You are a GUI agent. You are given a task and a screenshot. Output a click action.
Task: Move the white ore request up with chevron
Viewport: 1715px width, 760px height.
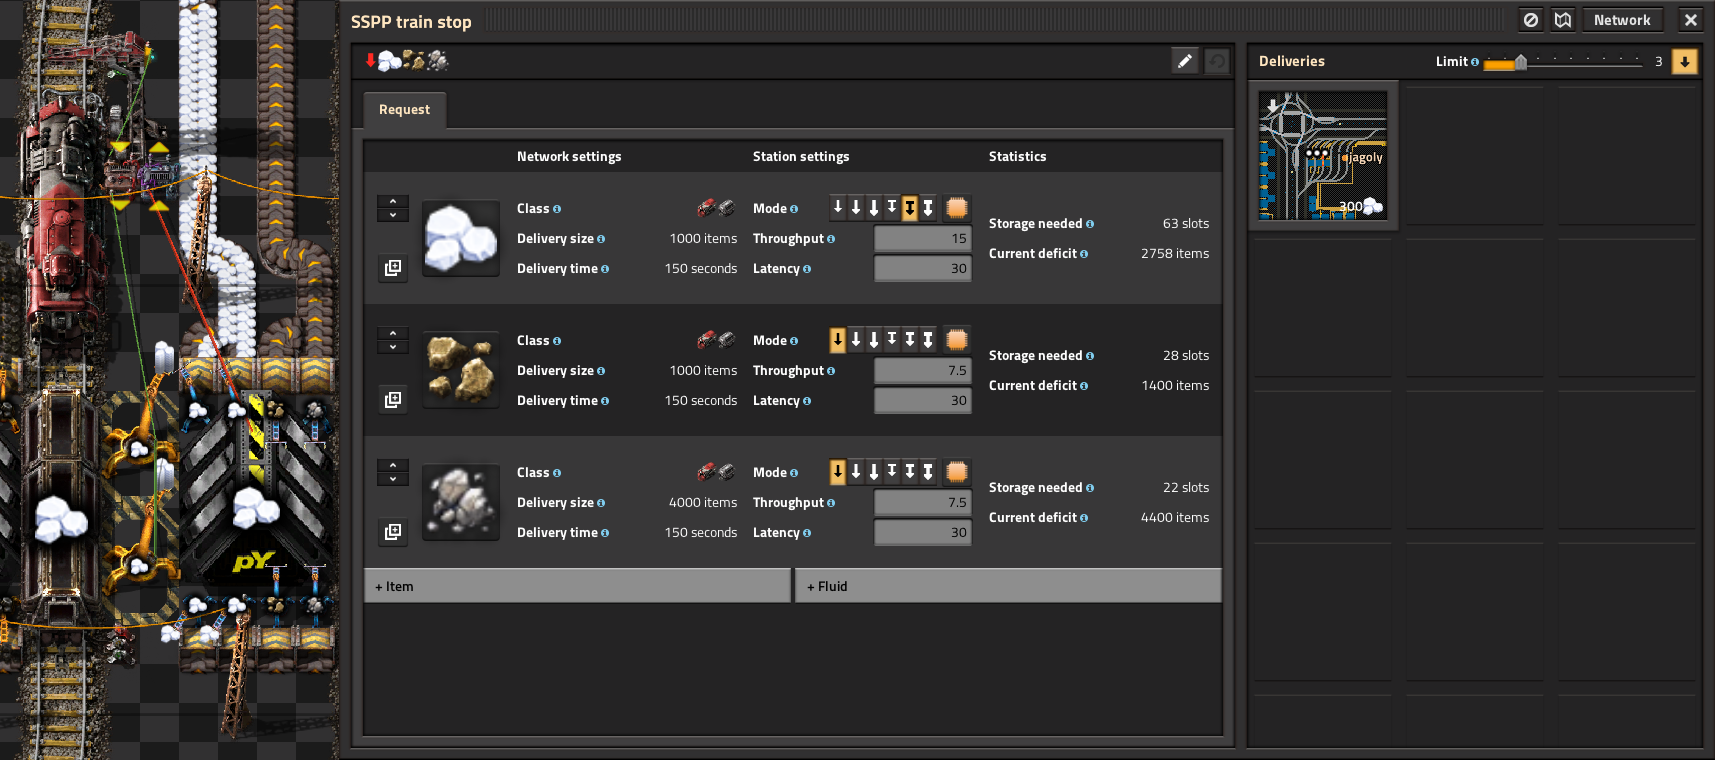pos(393,201)
